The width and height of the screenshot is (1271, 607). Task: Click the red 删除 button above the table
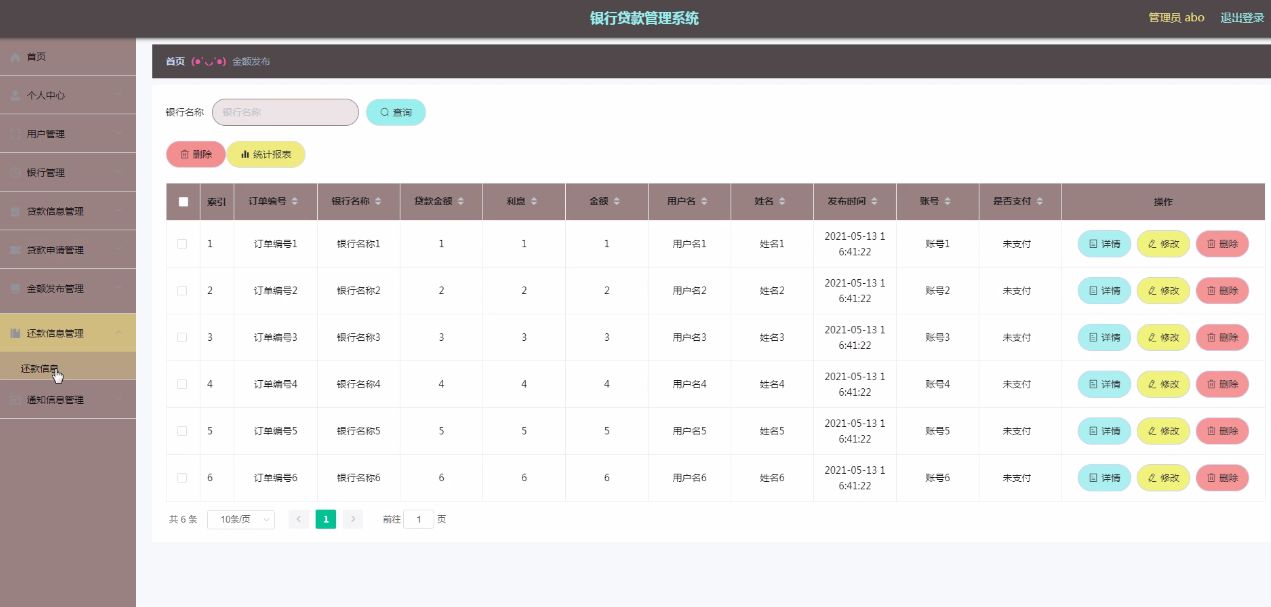(196, 154)
